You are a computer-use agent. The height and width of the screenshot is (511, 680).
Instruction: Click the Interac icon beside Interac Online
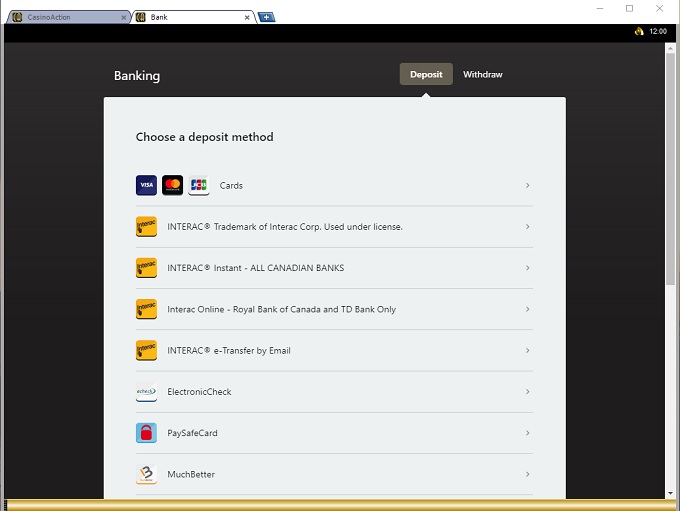[146, 309]
